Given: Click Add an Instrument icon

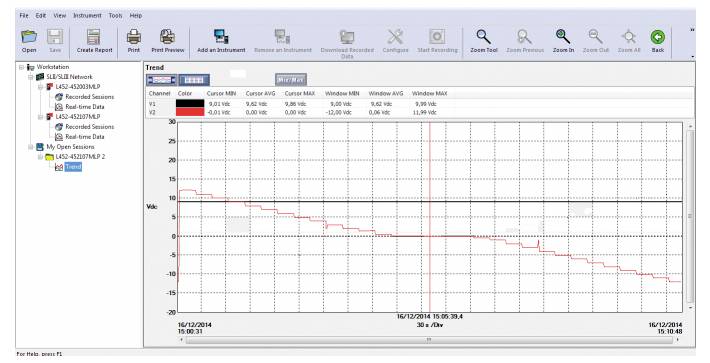Looking at the screenshot, I should [x=221, y=37].
